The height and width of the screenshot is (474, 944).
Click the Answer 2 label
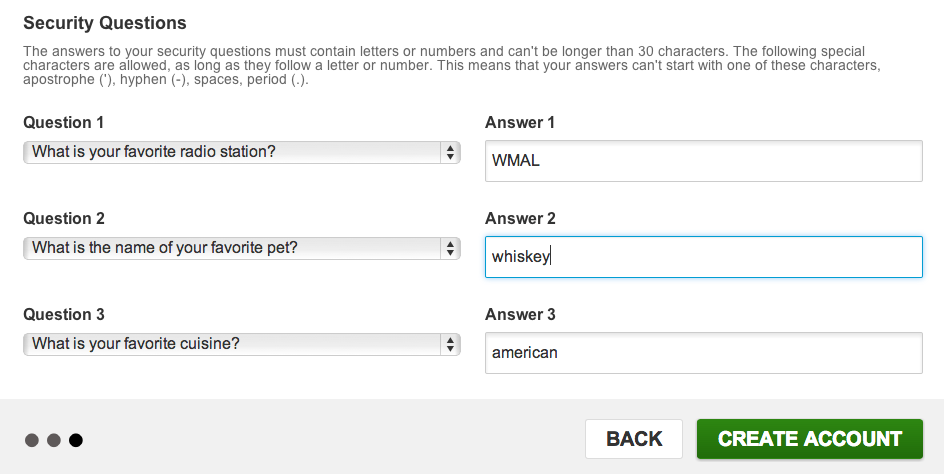click(520, 219)
